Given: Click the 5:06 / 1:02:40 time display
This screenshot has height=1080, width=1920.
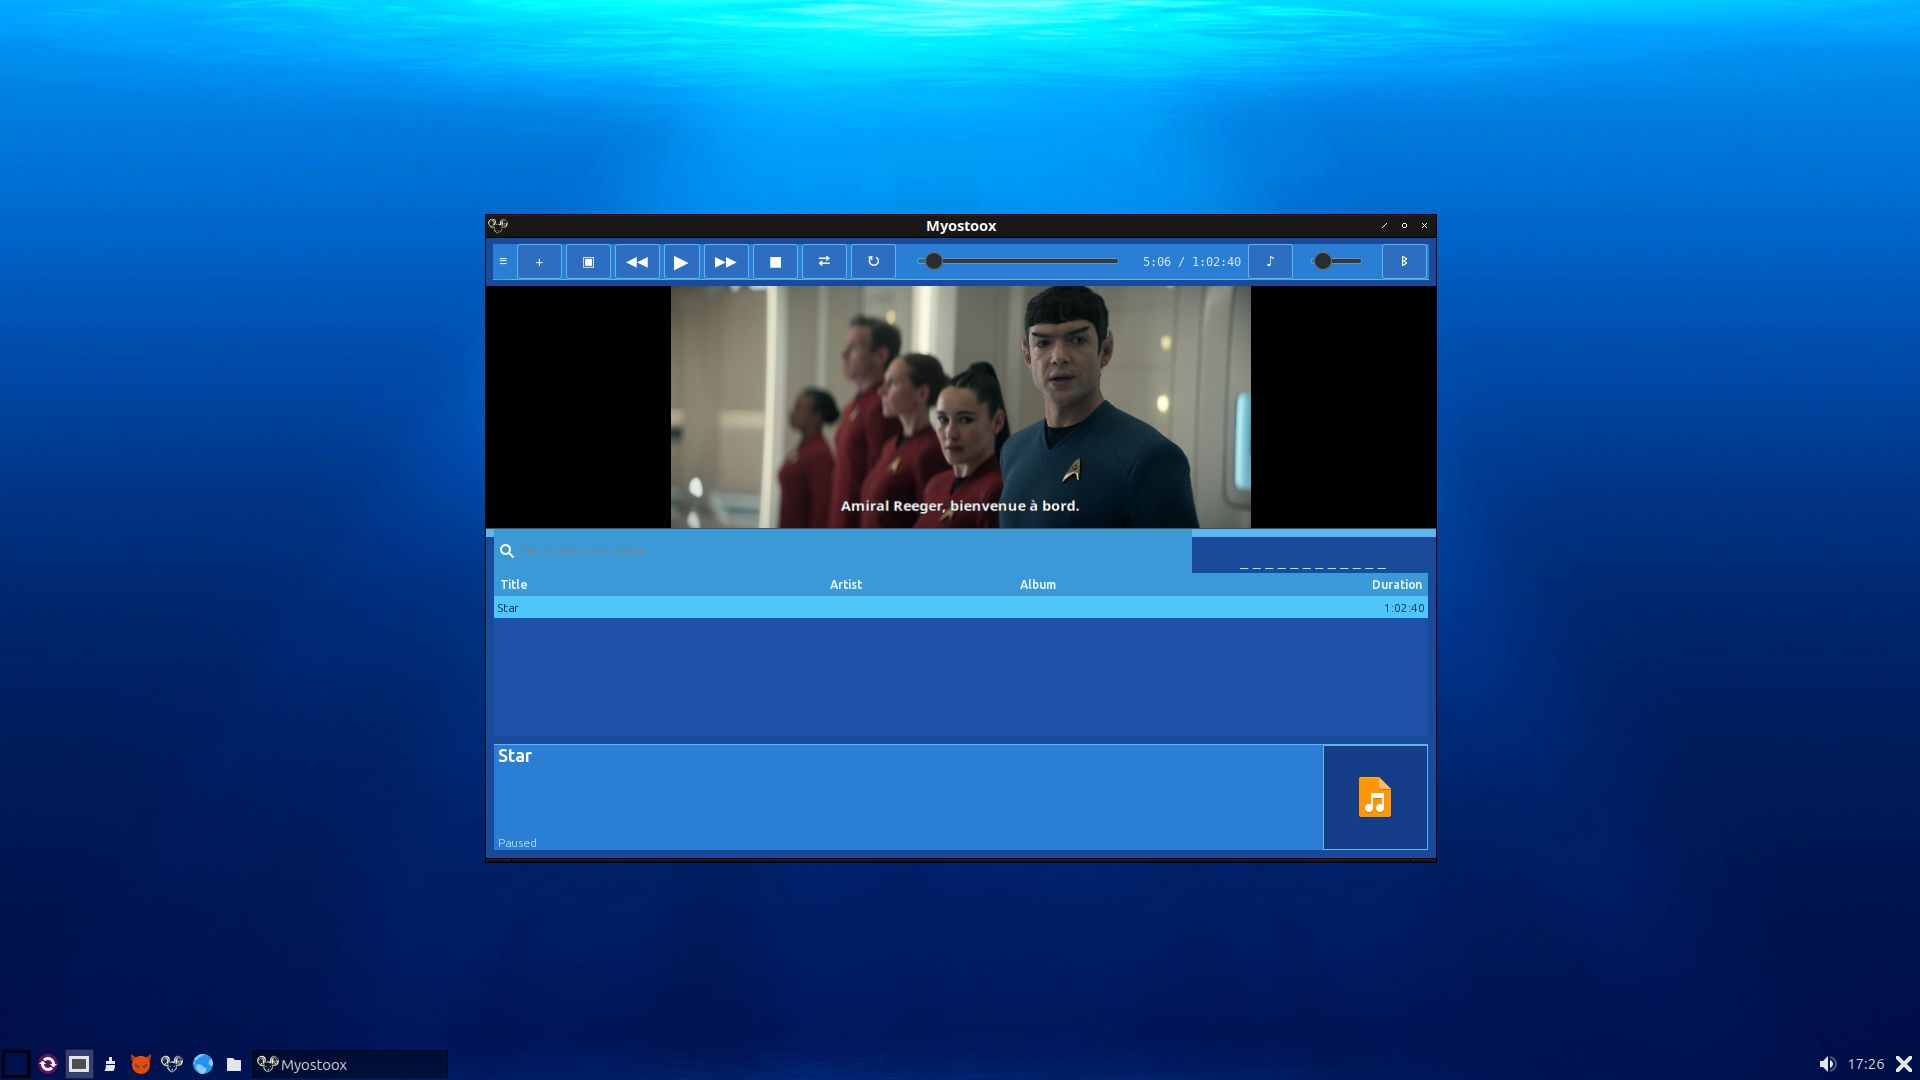Looking at the screenshot, I should [x=1192, y=262].
